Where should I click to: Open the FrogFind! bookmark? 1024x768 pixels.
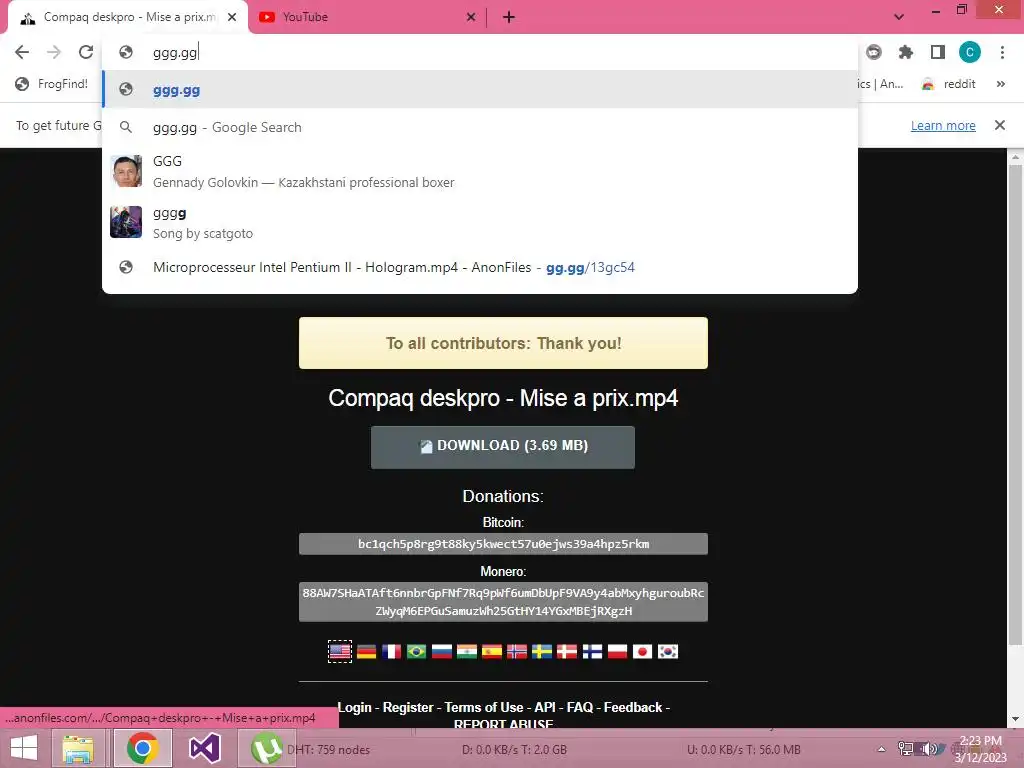52,84
